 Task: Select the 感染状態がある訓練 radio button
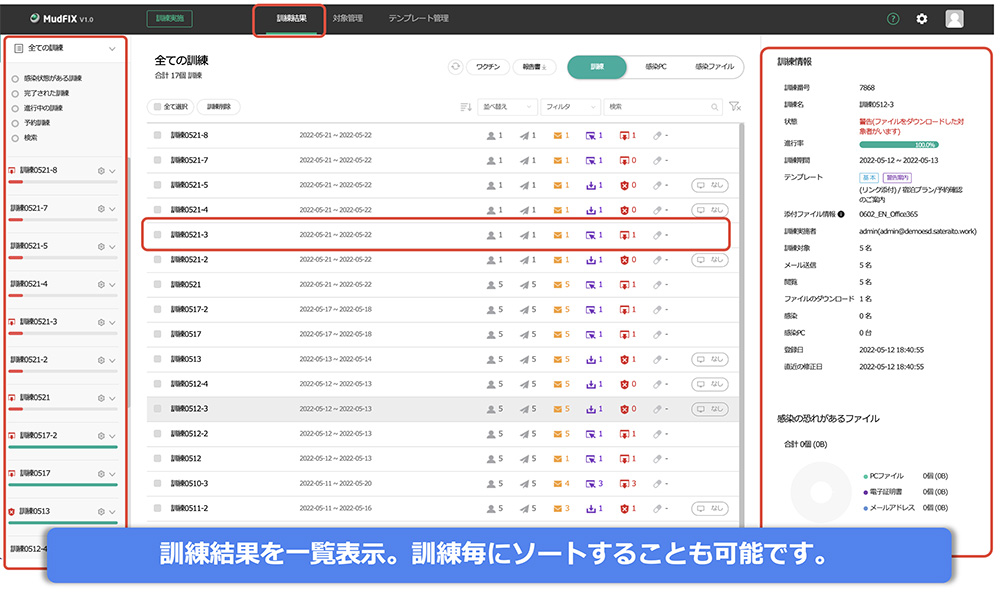click(x=15, y=79)
